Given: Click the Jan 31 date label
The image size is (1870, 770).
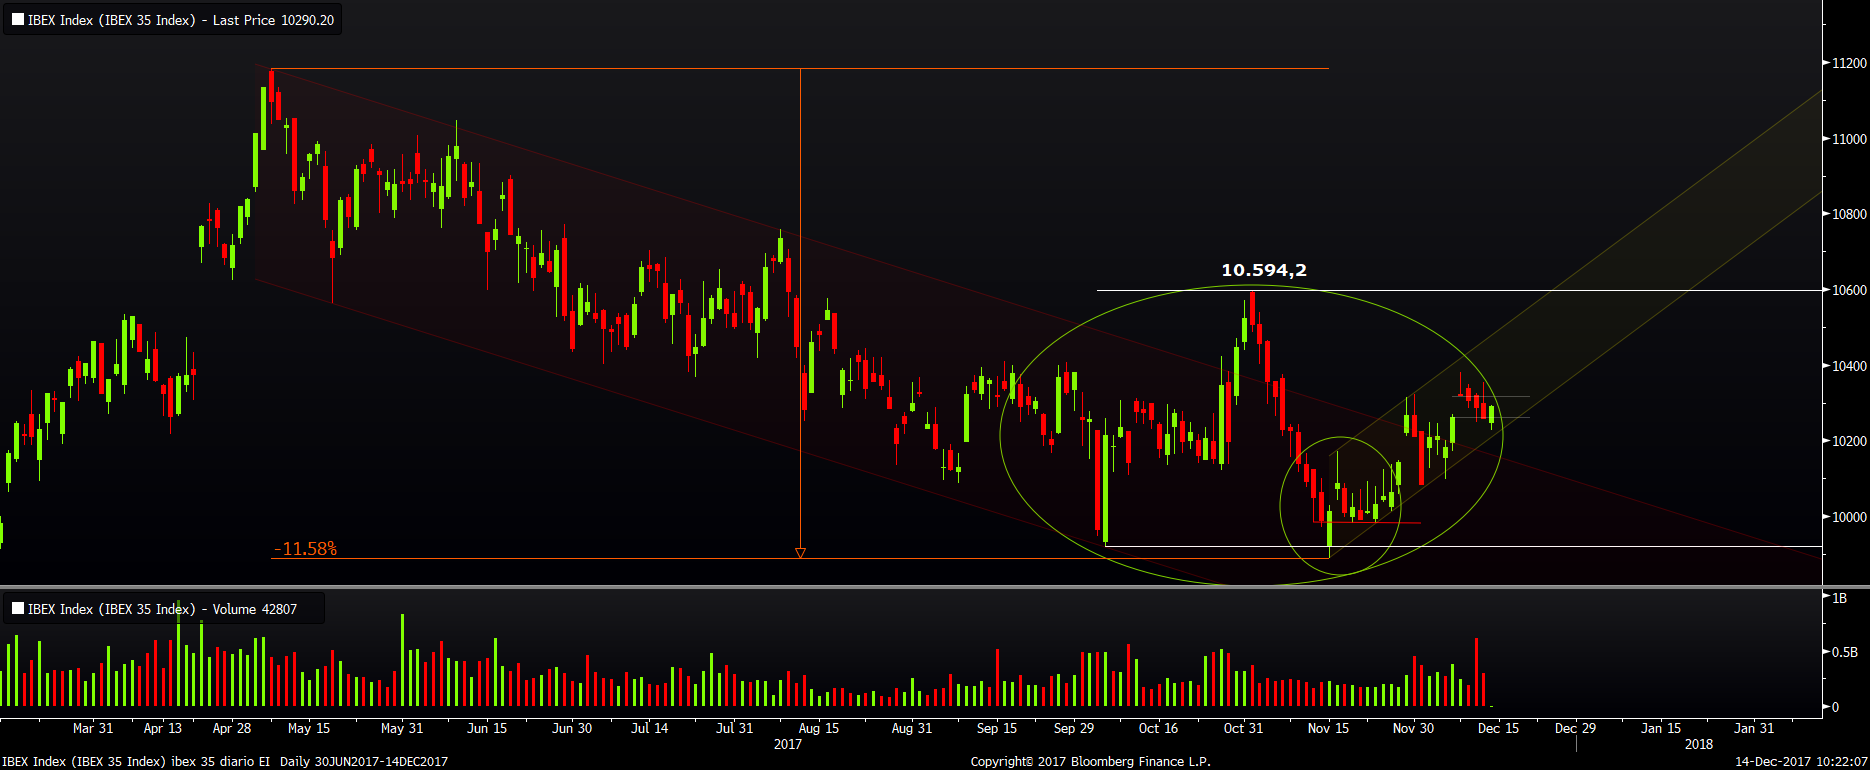Looking at the screenshot, I should coord(1754,728).
